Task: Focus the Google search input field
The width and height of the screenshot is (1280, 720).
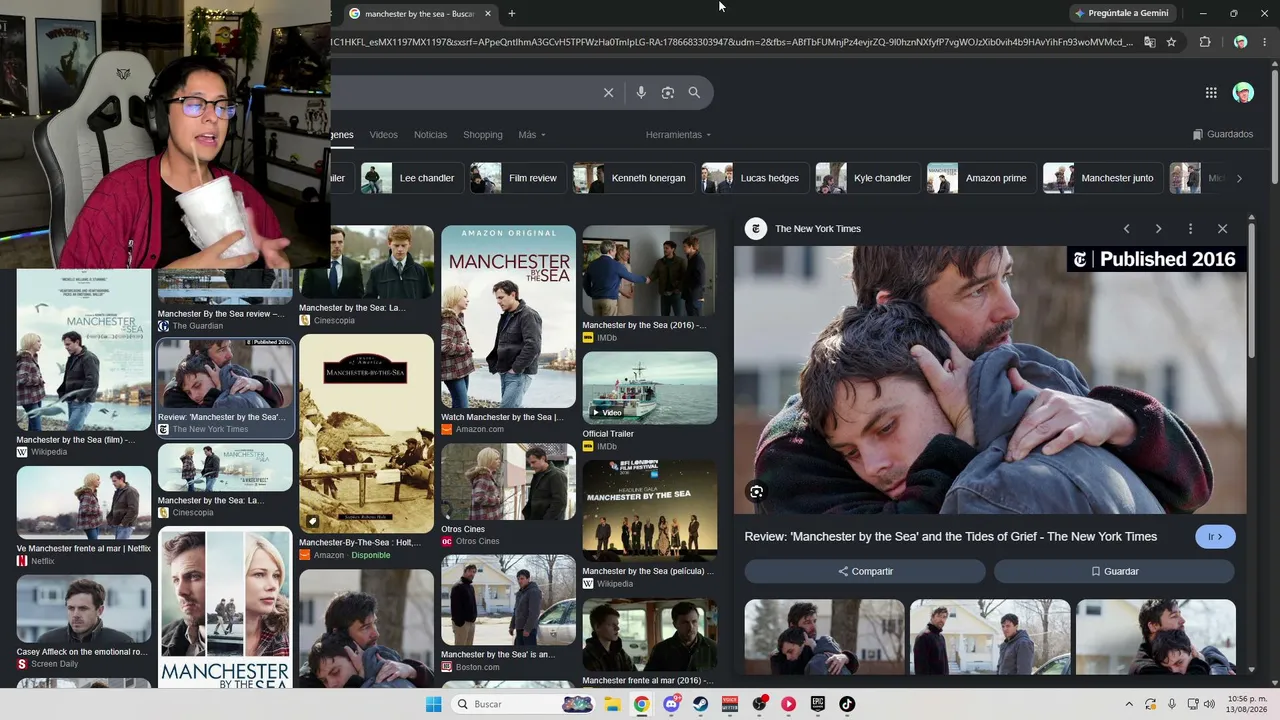Action: (464, 93)
